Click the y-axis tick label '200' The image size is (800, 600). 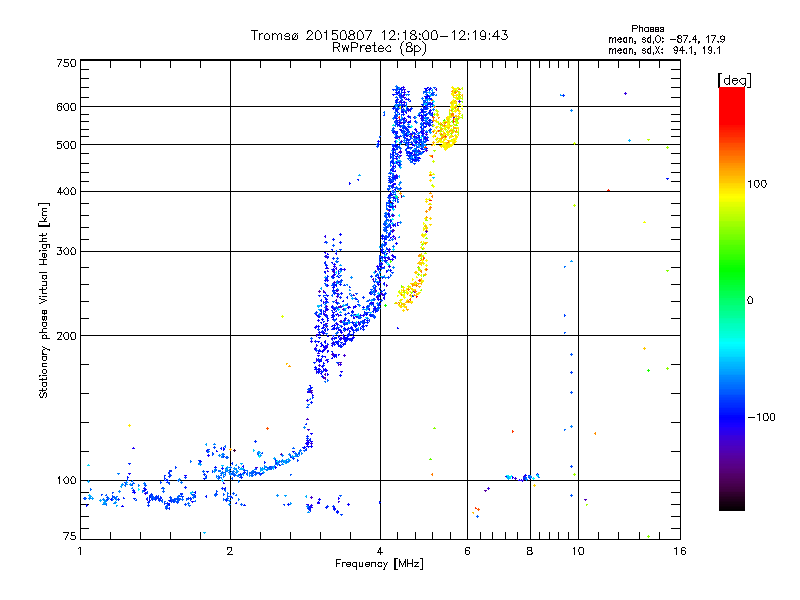click(x=66, y=336)
